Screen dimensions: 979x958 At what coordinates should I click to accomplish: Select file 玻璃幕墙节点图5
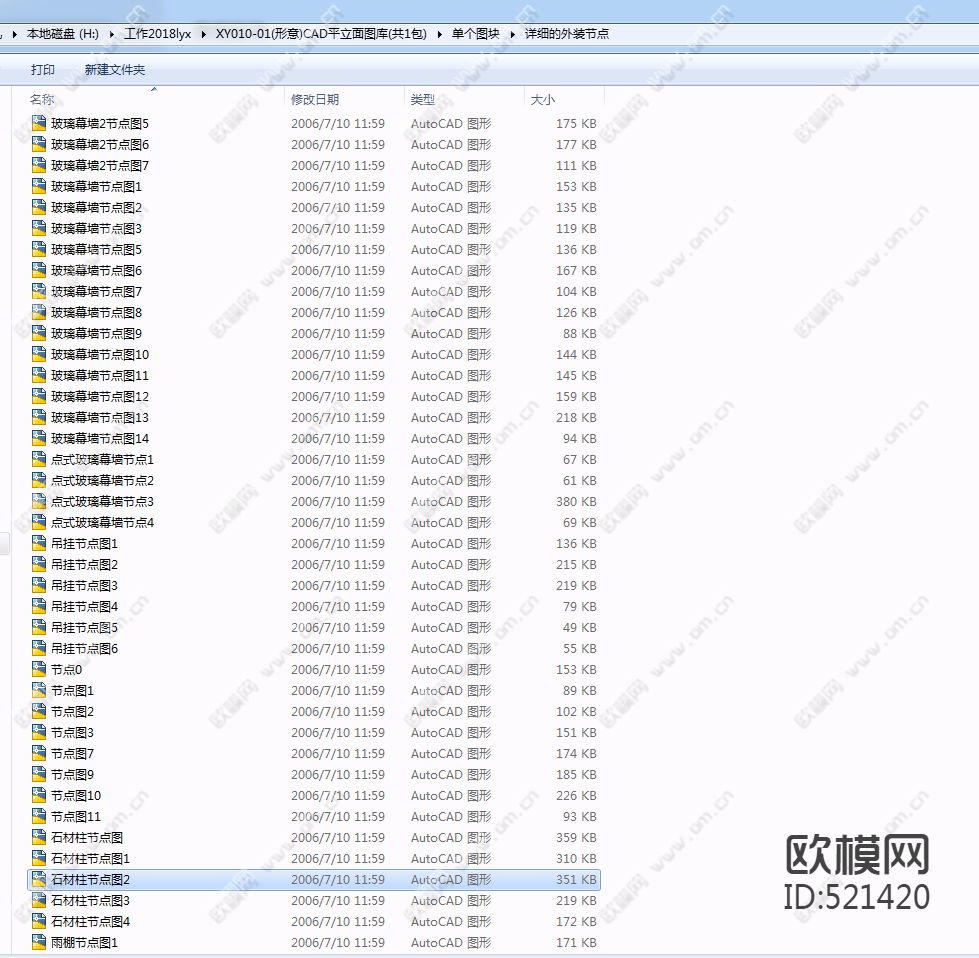pos(96,249)
